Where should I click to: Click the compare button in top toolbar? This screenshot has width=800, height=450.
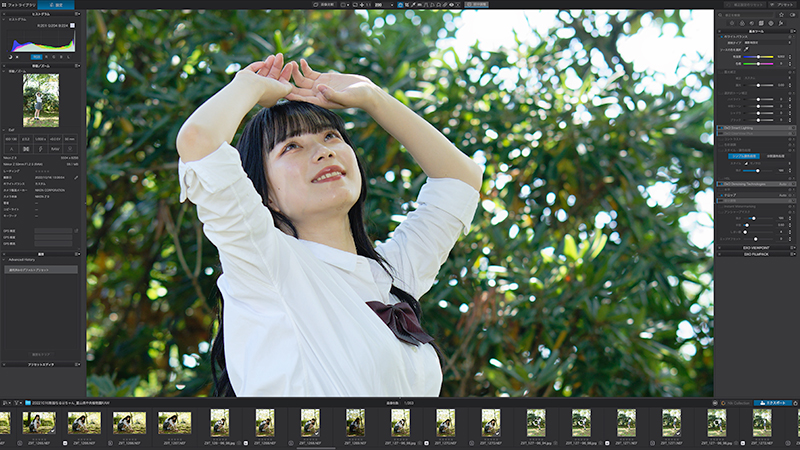click(324, 5)
